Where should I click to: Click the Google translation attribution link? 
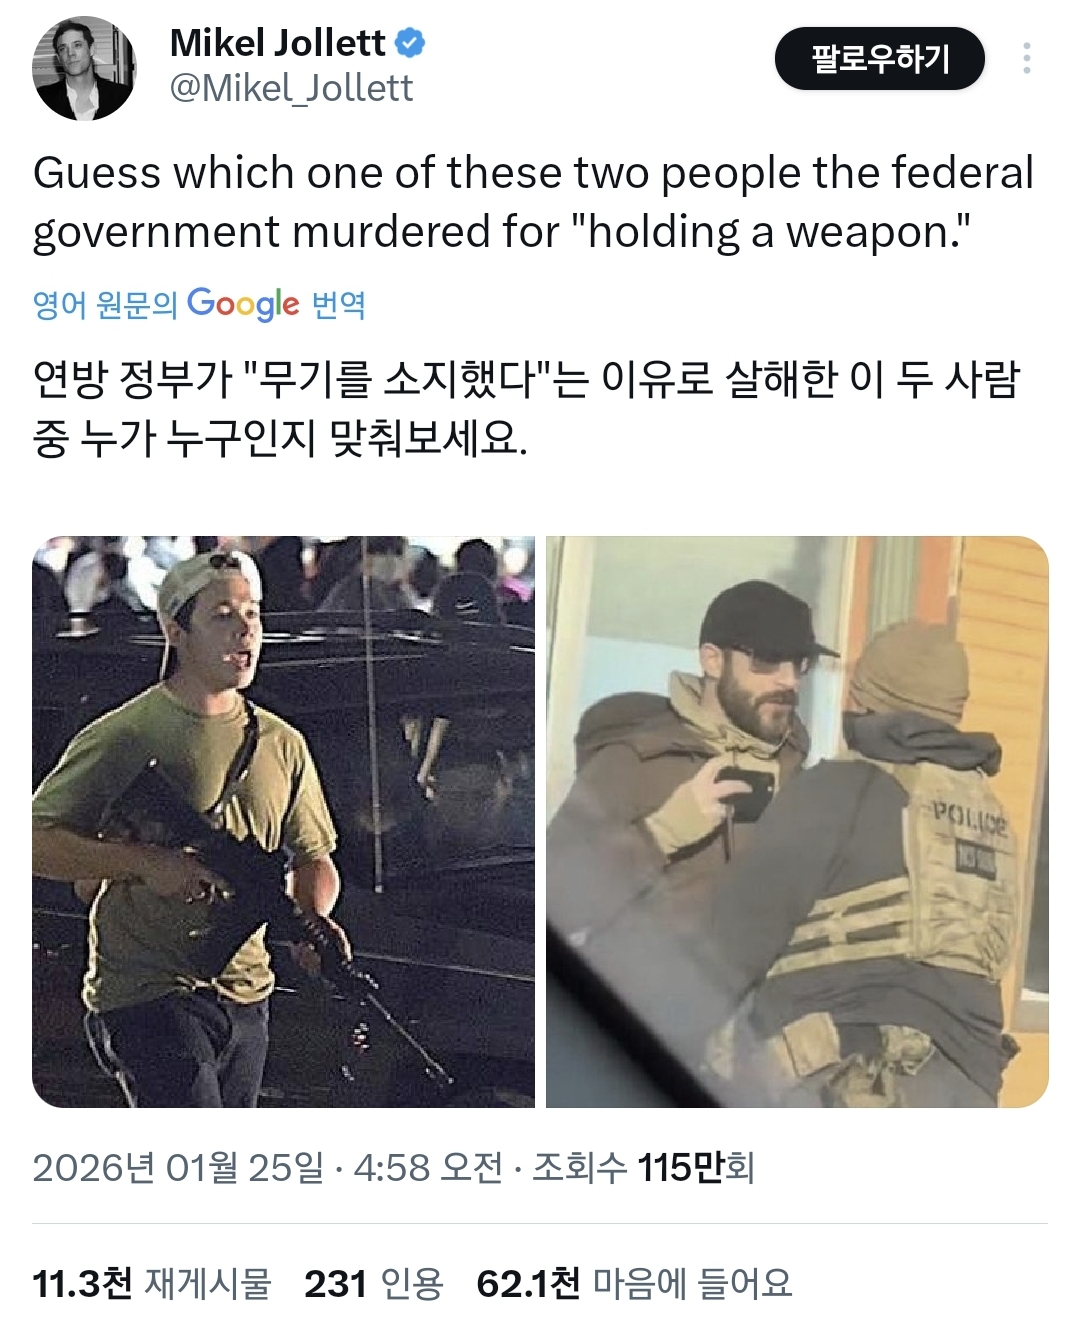[200, 303]
